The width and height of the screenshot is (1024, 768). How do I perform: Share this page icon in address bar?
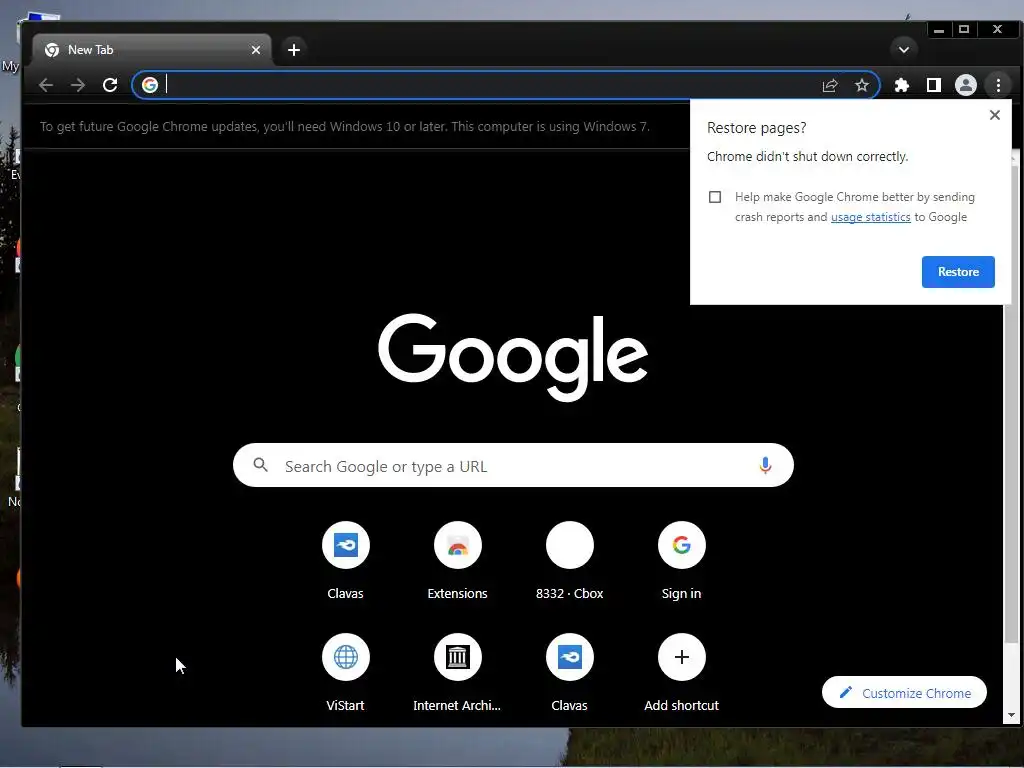point(830,85)
